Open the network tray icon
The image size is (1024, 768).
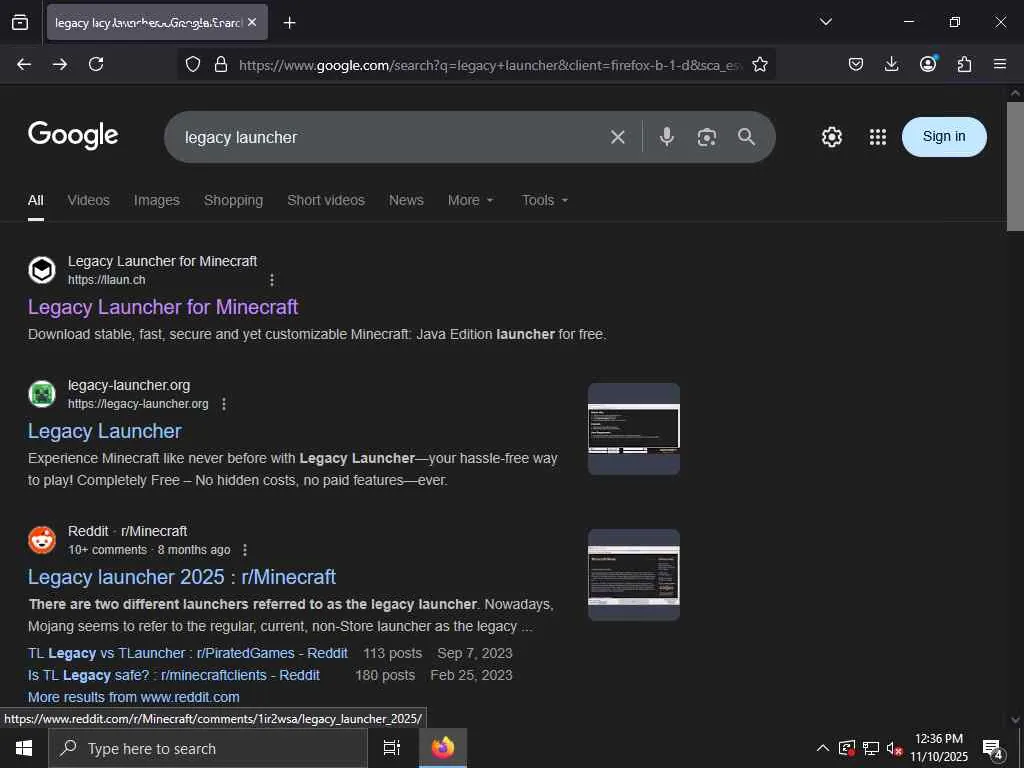[x=871, y=748]
